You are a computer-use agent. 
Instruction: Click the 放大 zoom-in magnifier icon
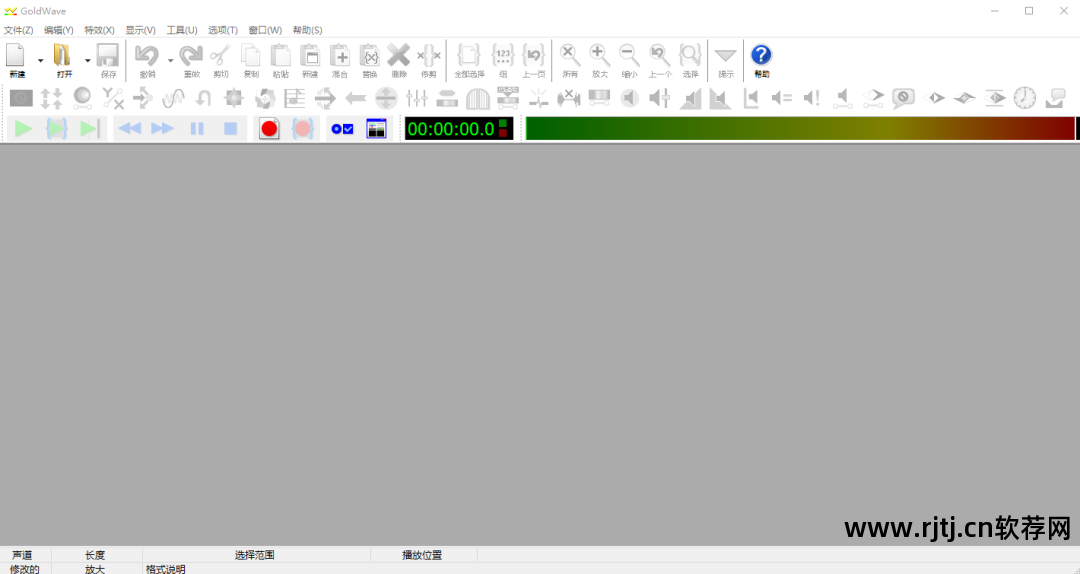pyautogui.click(x=599, y=55)
